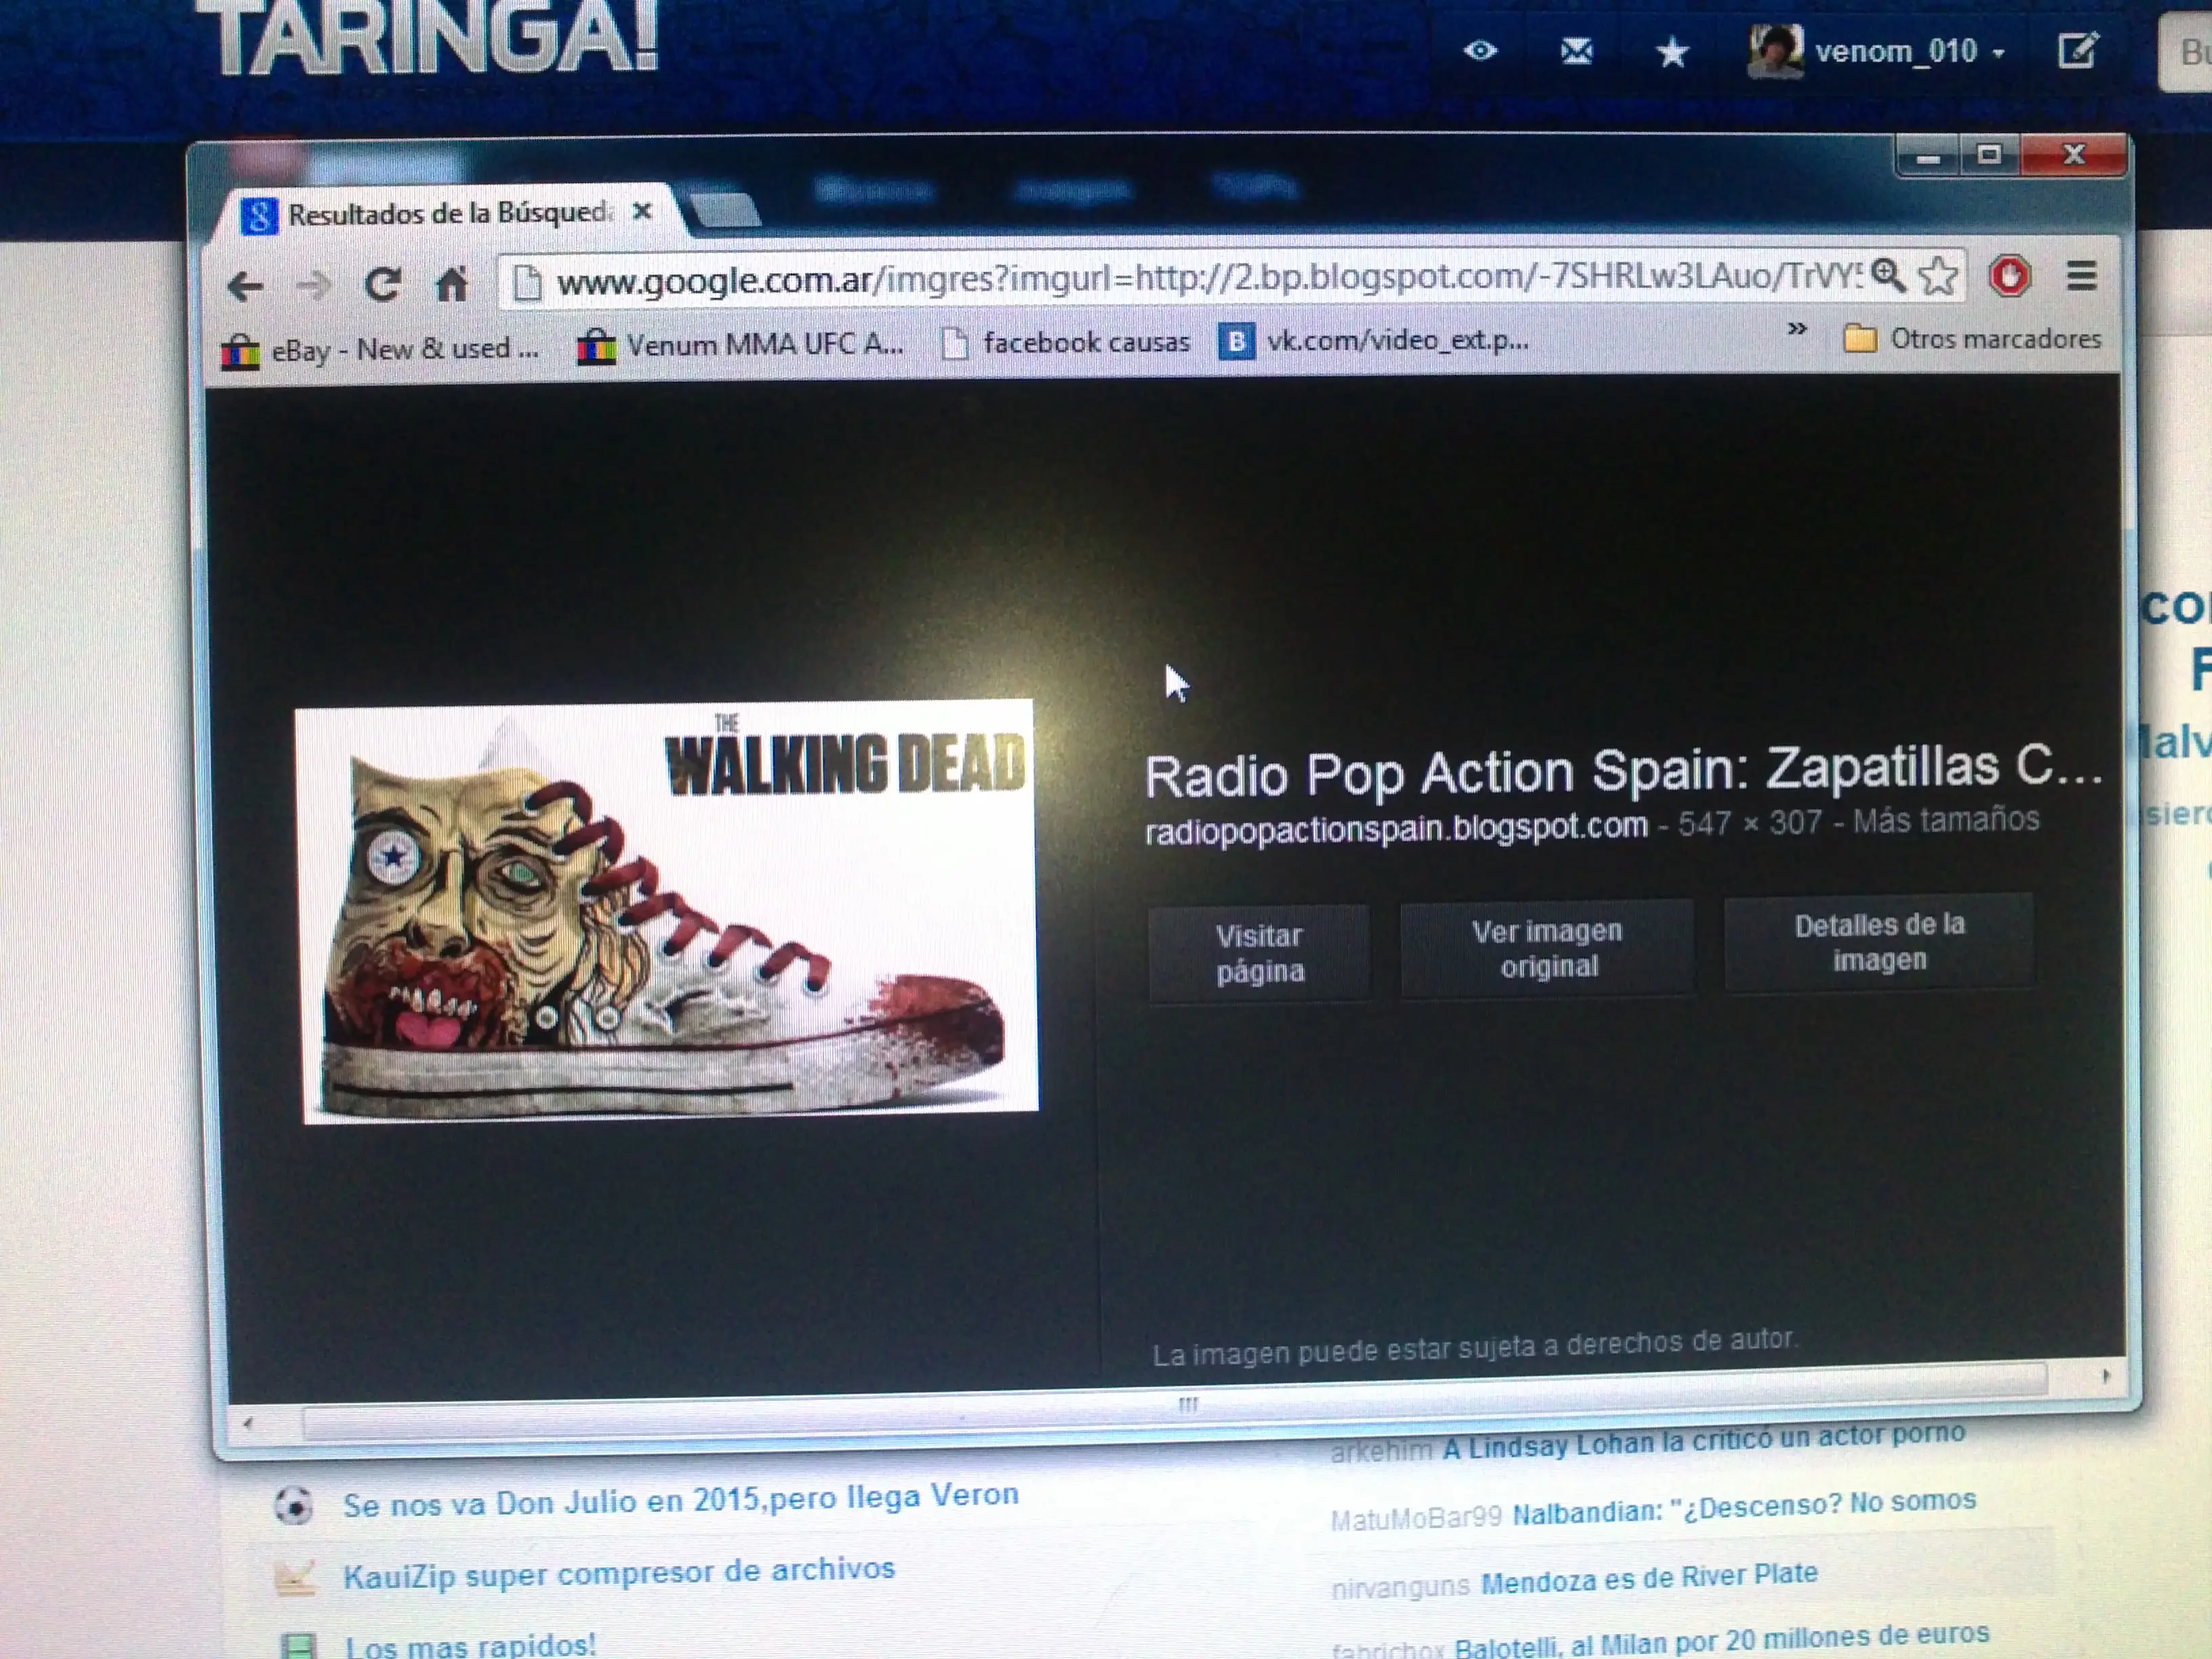Click Taringa eye notifications icon
Screen dimensions: 2212x1659
click(x=1480, y=50)
